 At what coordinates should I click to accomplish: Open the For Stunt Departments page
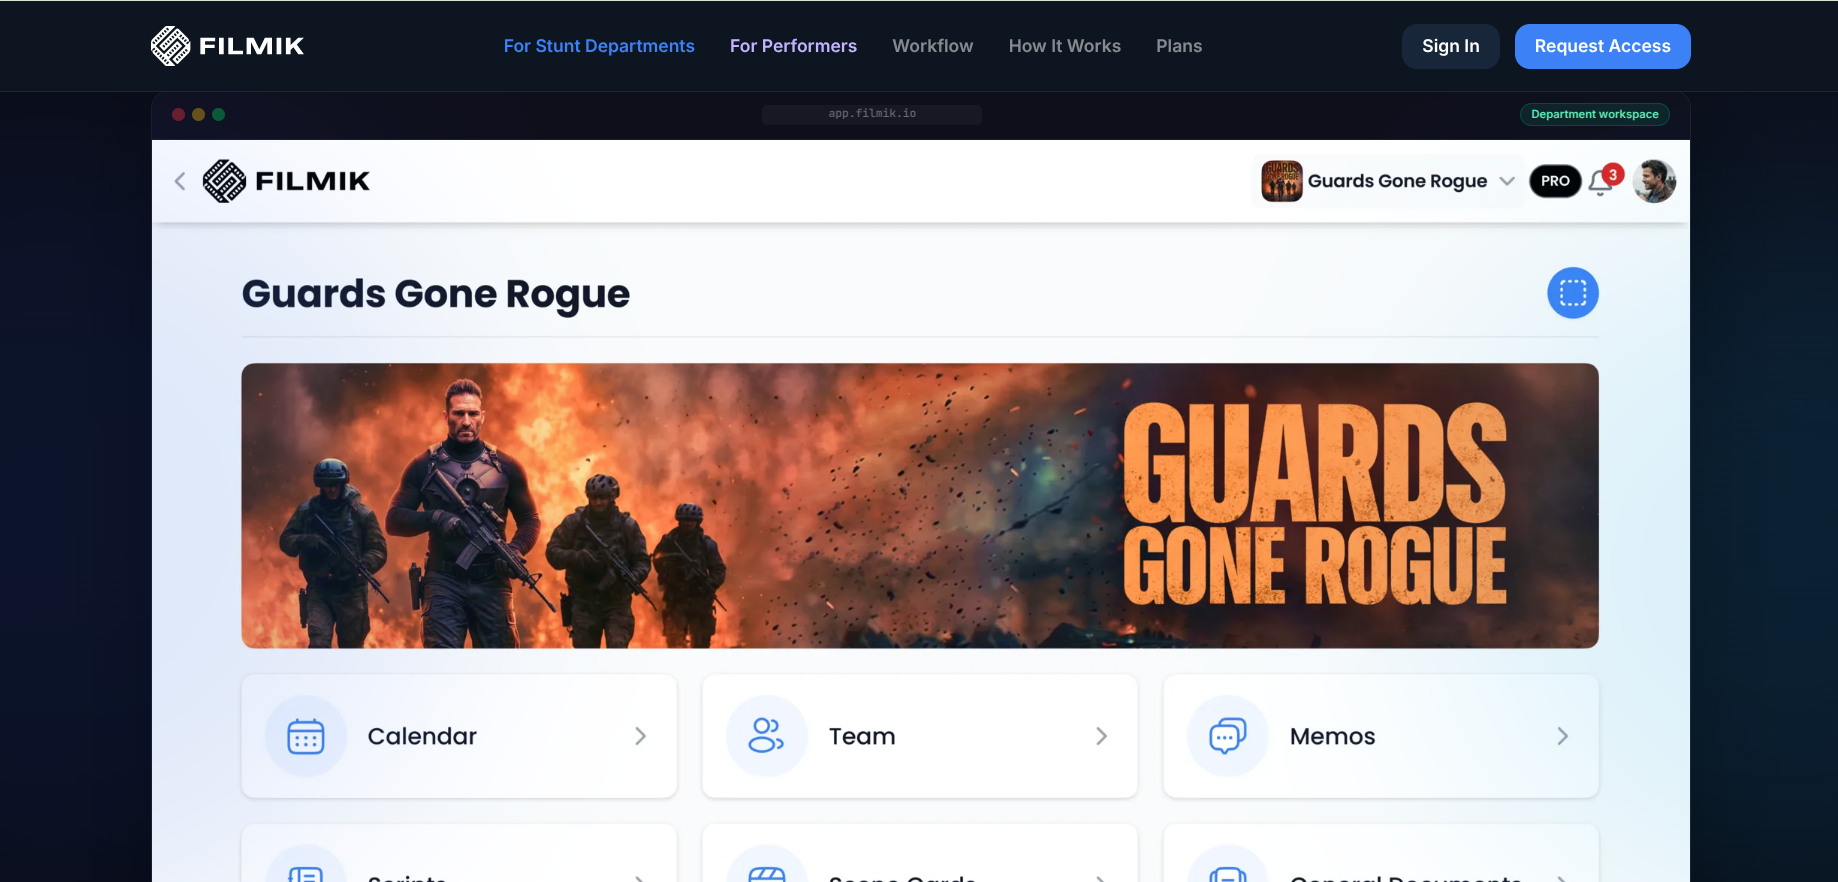[x=599, y=46]
